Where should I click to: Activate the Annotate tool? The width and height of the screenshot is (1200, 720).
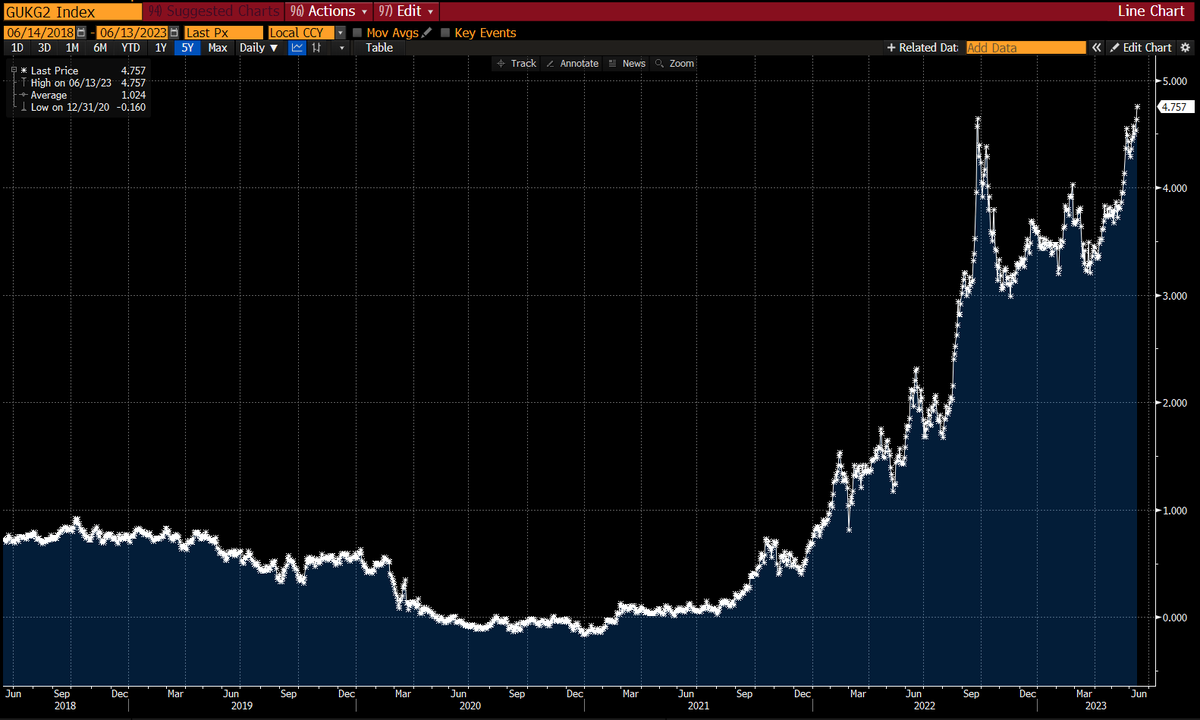click(572, 63)
